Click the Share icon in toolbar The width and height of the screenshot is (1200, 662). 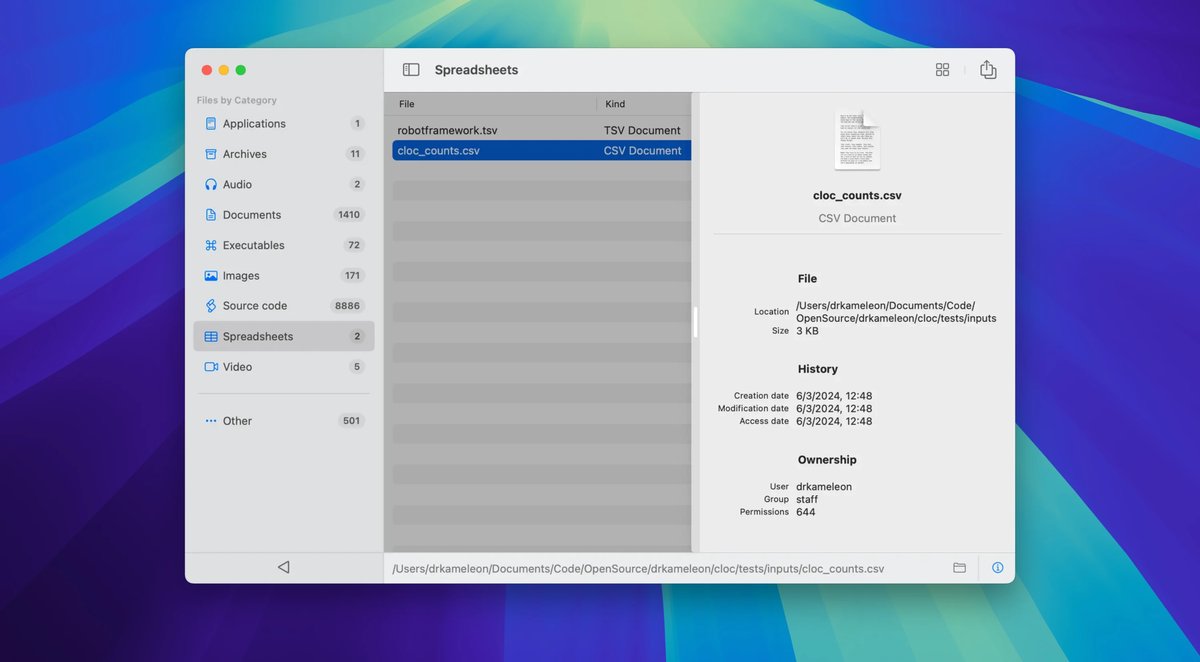click(x=988, y=70)
